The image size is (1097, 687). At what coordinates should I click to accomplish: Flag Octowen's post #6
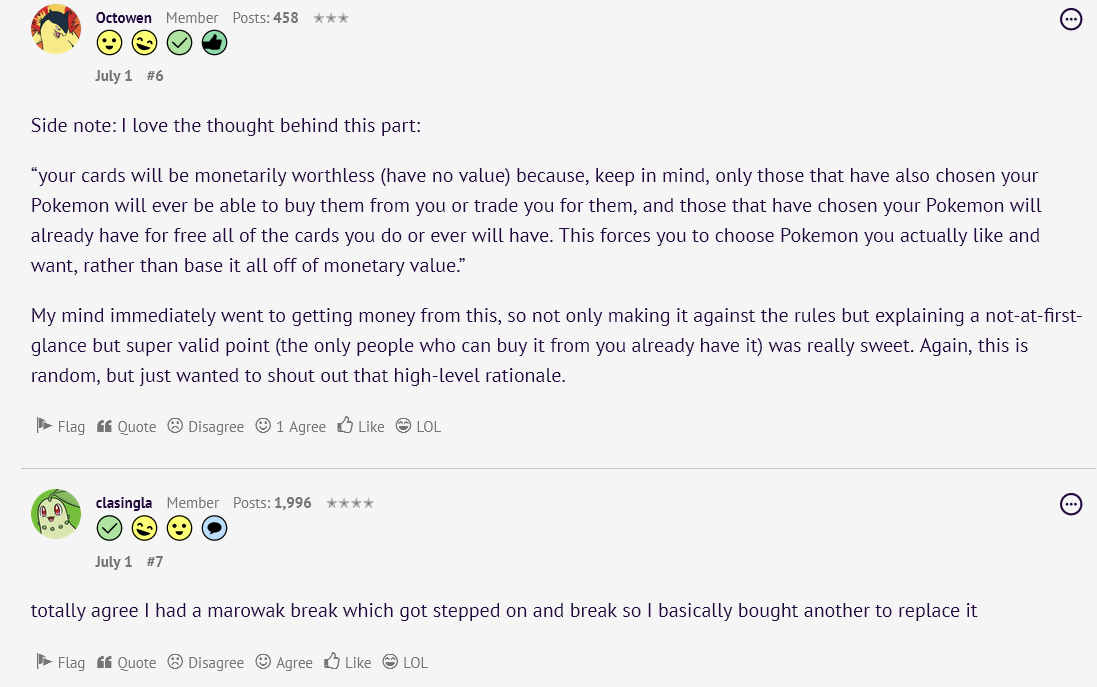(x=60, y=426)
